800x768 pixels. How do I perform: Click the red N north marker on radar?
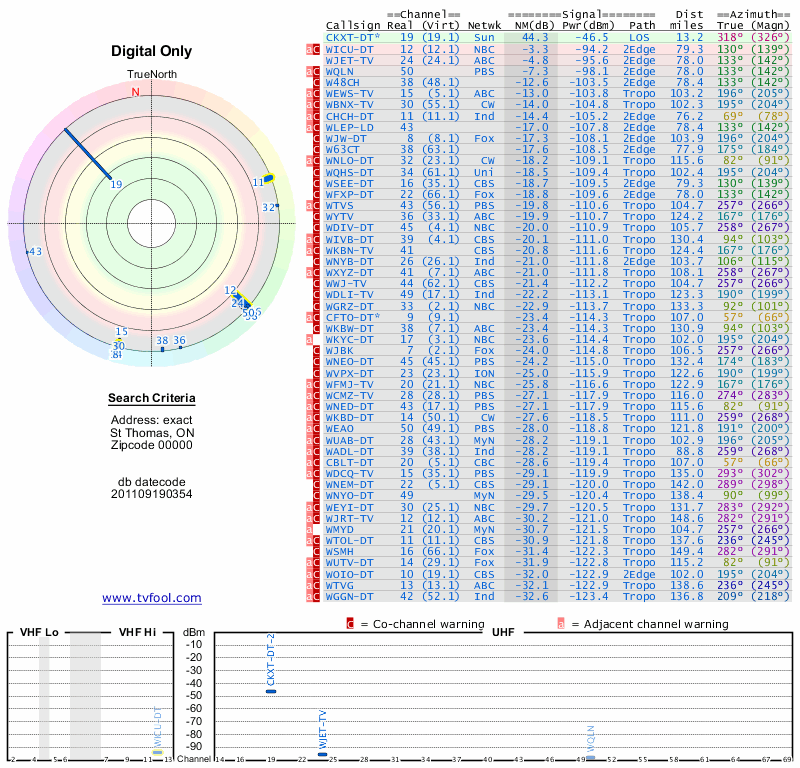136,92
